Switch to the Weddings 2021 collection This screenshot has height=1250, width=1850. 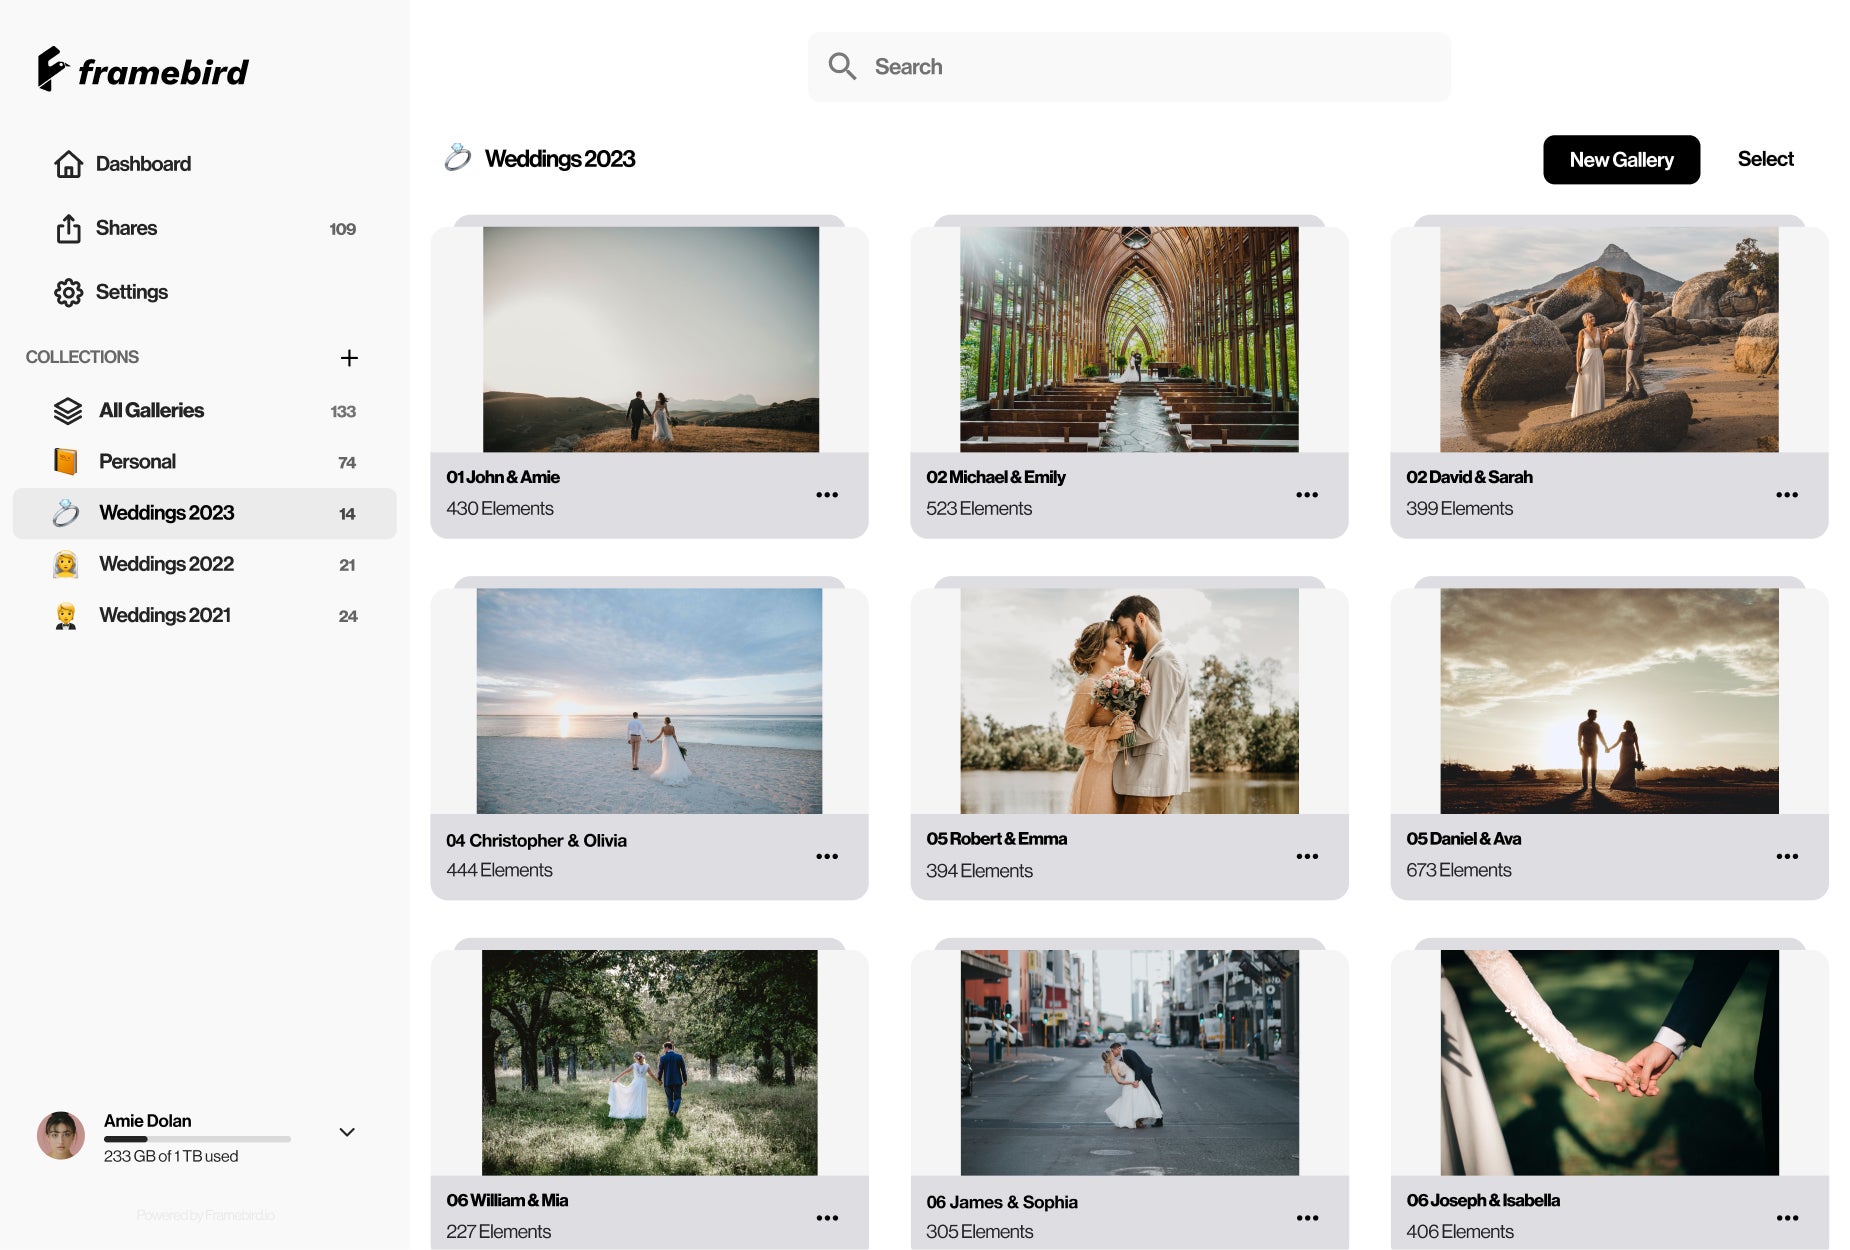tap(165, 615)
